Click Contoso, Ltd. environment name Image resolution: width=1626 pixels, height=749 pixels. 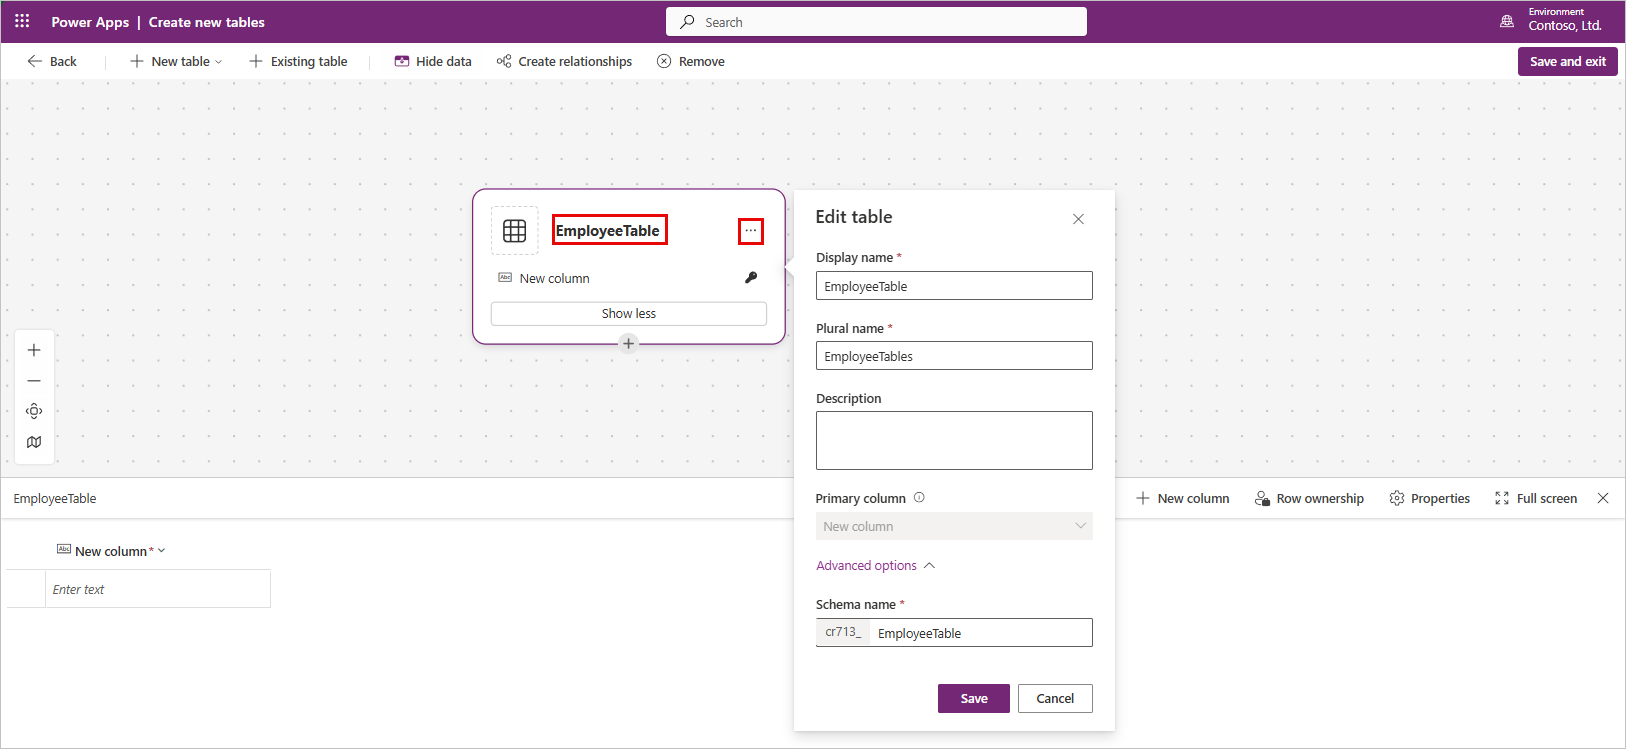point(1565,26)
